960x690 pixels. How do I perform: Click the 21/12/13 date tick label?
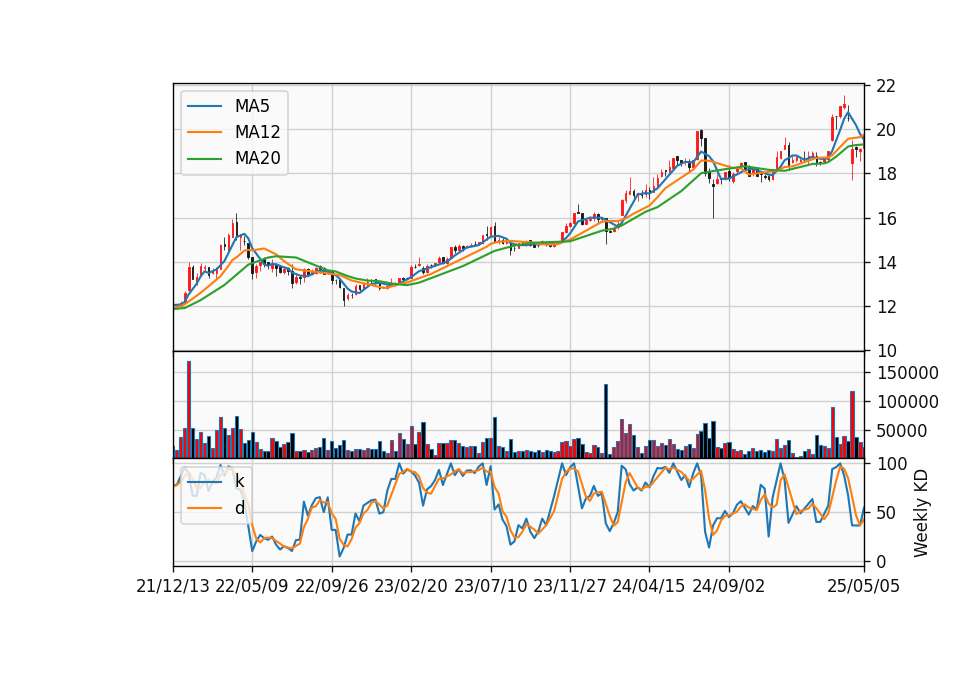pos(173,586)
